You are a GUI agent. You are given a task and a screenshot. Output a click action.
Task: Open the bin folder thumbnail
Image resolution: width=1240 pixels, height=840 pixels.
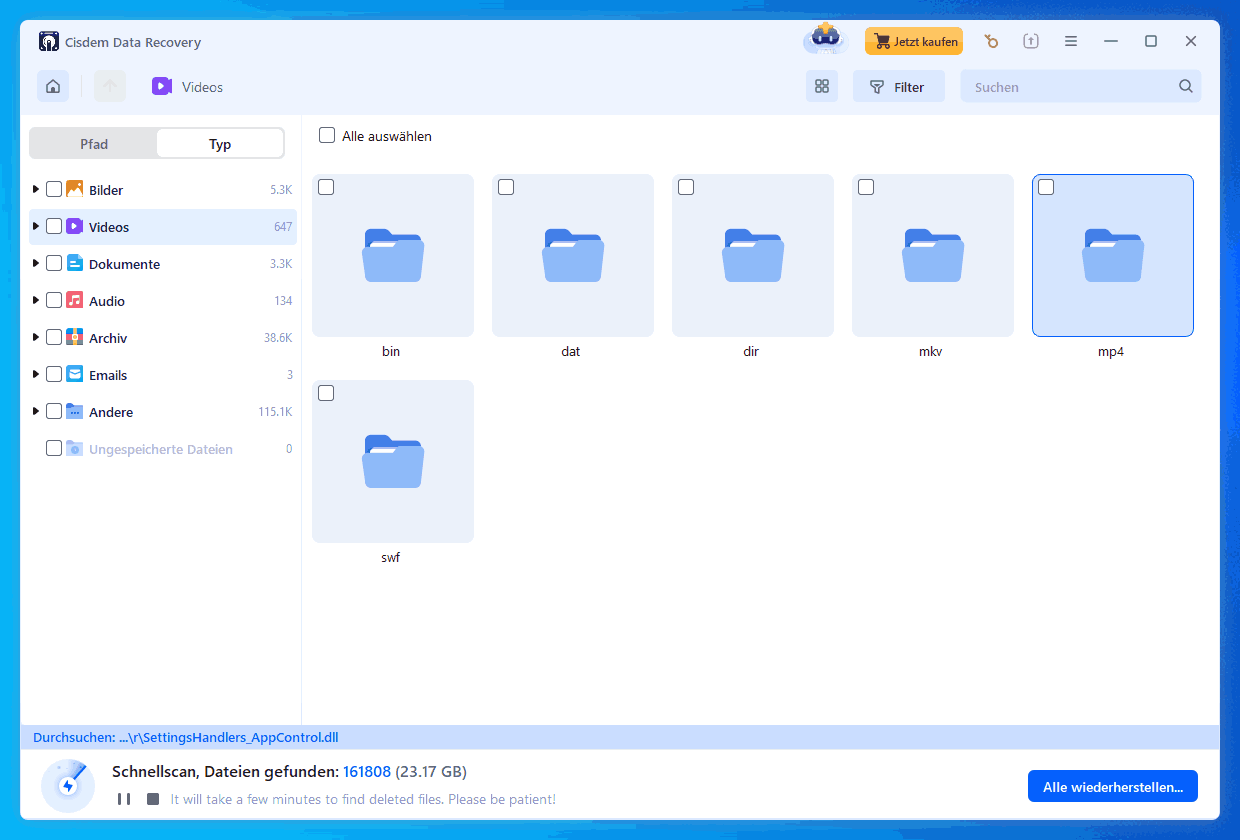pos(393,255)
